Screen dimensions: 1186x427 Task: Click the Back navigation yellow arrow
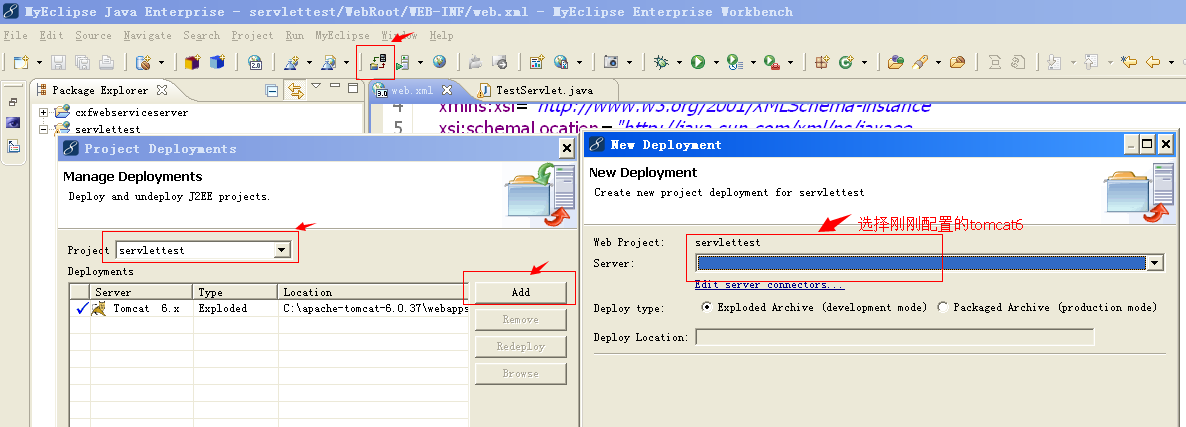pos(1153,63)
